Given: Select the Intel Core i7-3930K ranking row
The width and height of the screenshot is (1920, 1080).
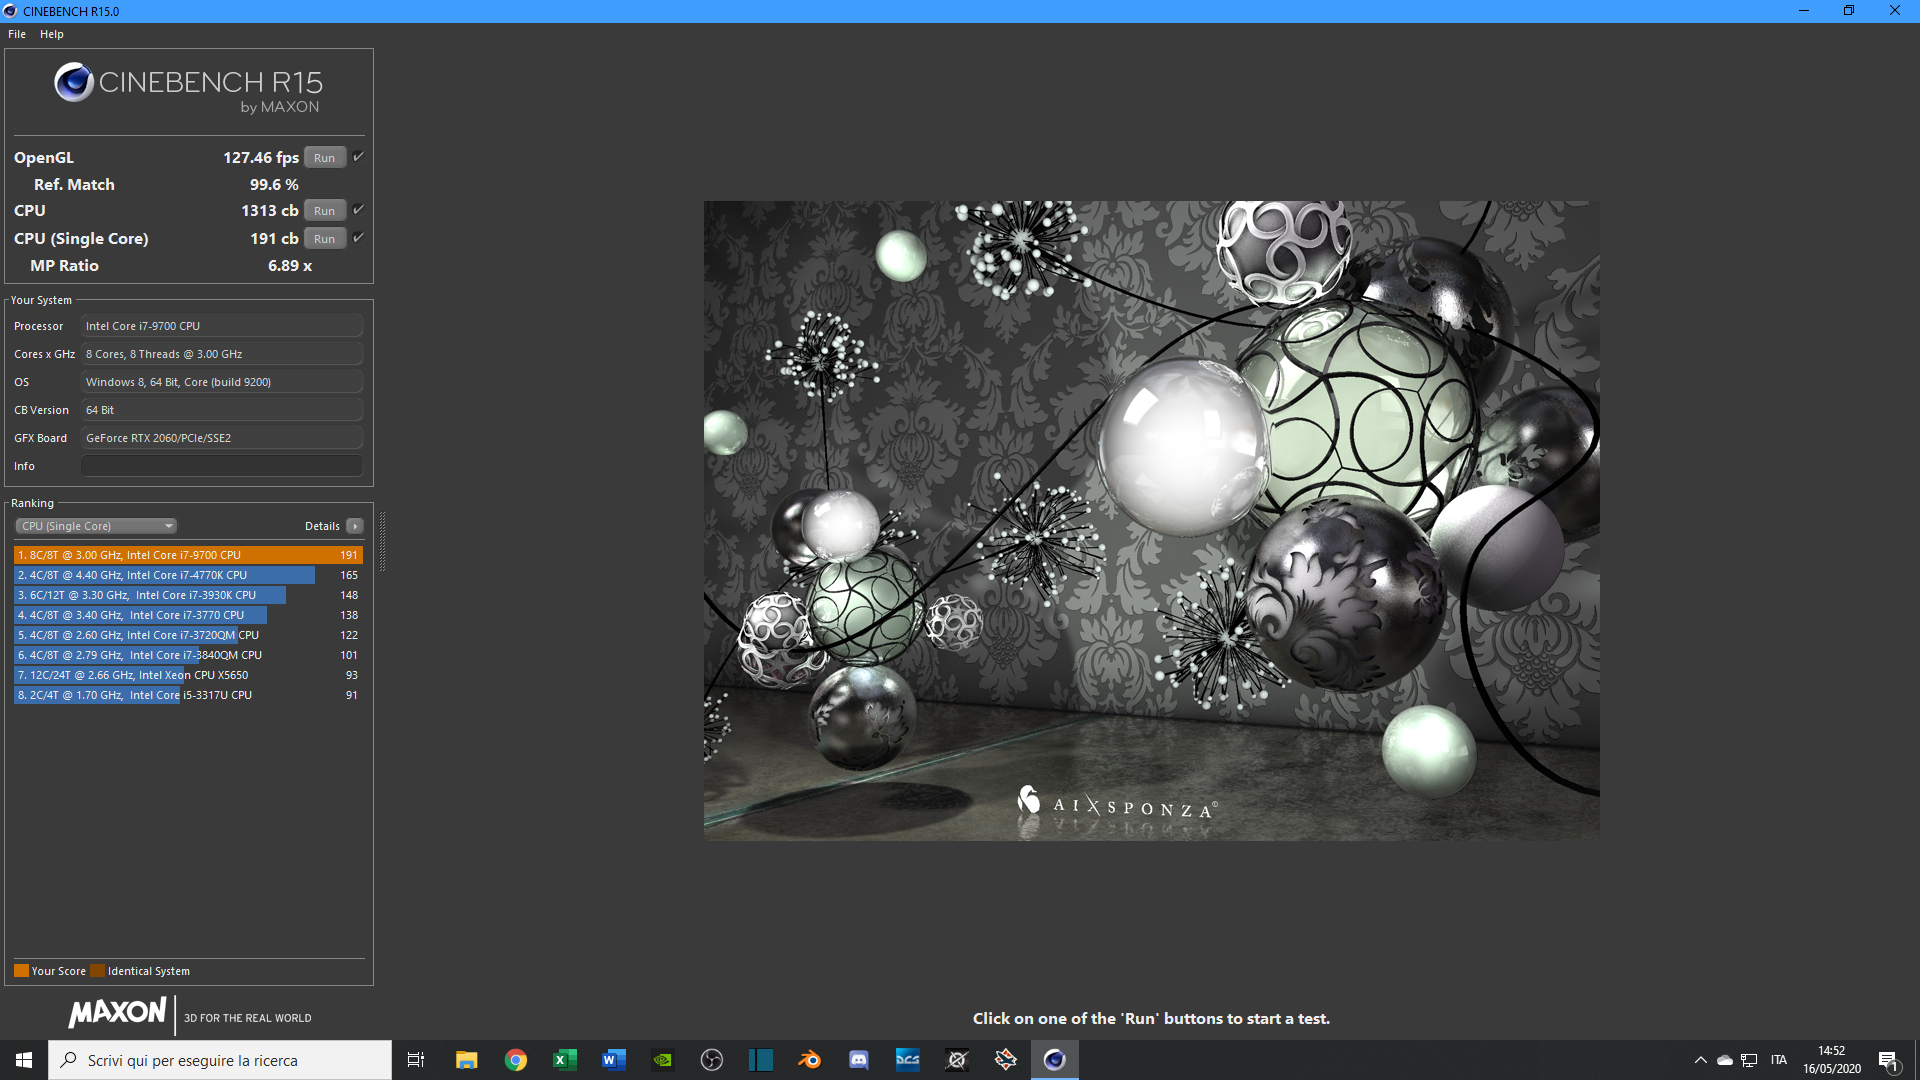Looking at the screenshot, I should tap(188, 595).
